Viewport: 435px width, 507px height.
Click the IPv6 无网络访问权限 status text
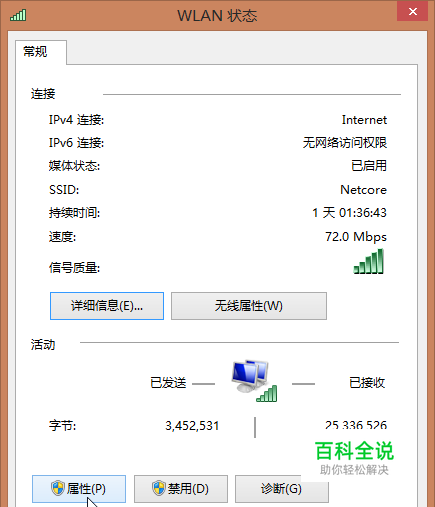coord(345,143)
